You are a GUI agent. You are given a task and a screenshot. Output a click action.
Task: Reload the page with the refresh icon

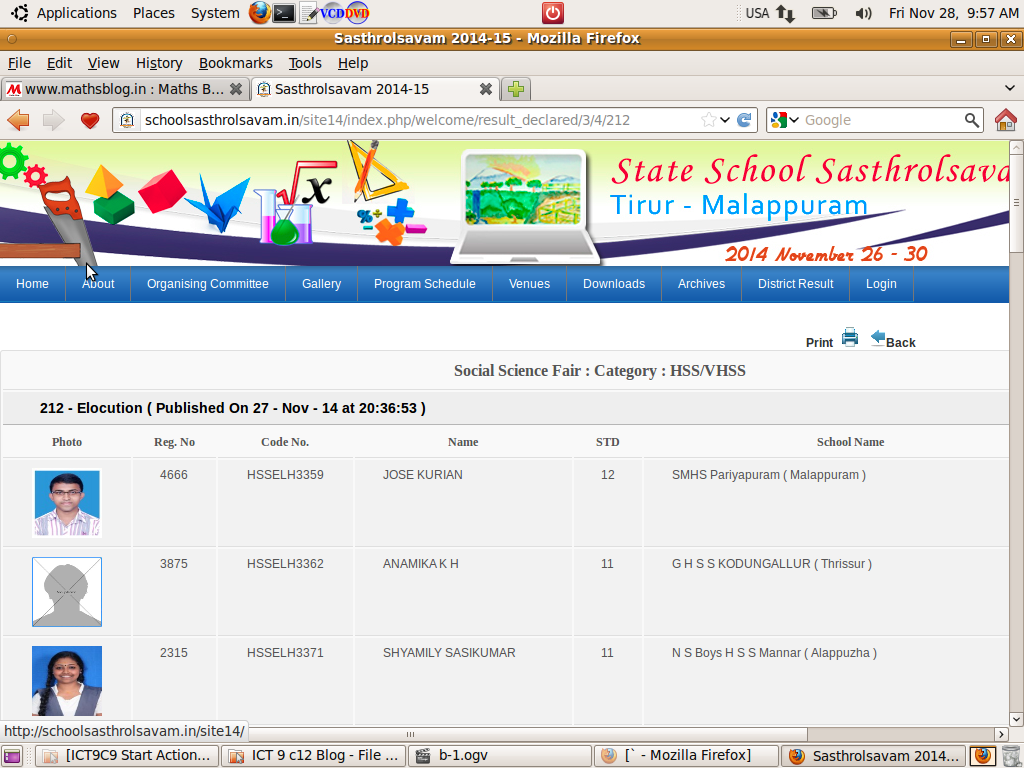point(744,120)
